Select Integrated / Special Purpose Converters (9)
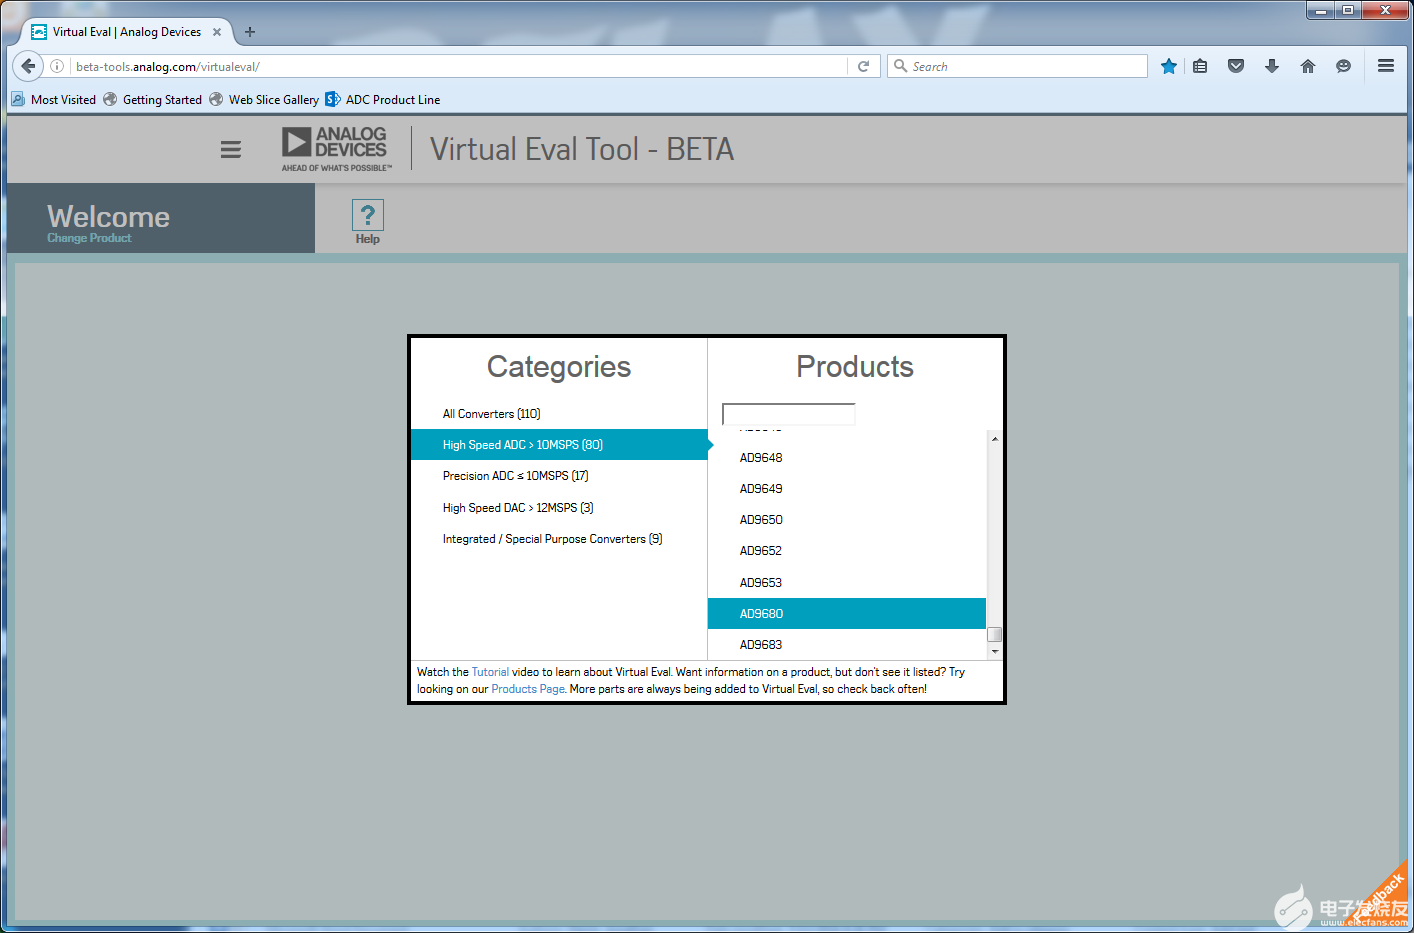Viewport: 1414px width, 933px height. point(559,539)
